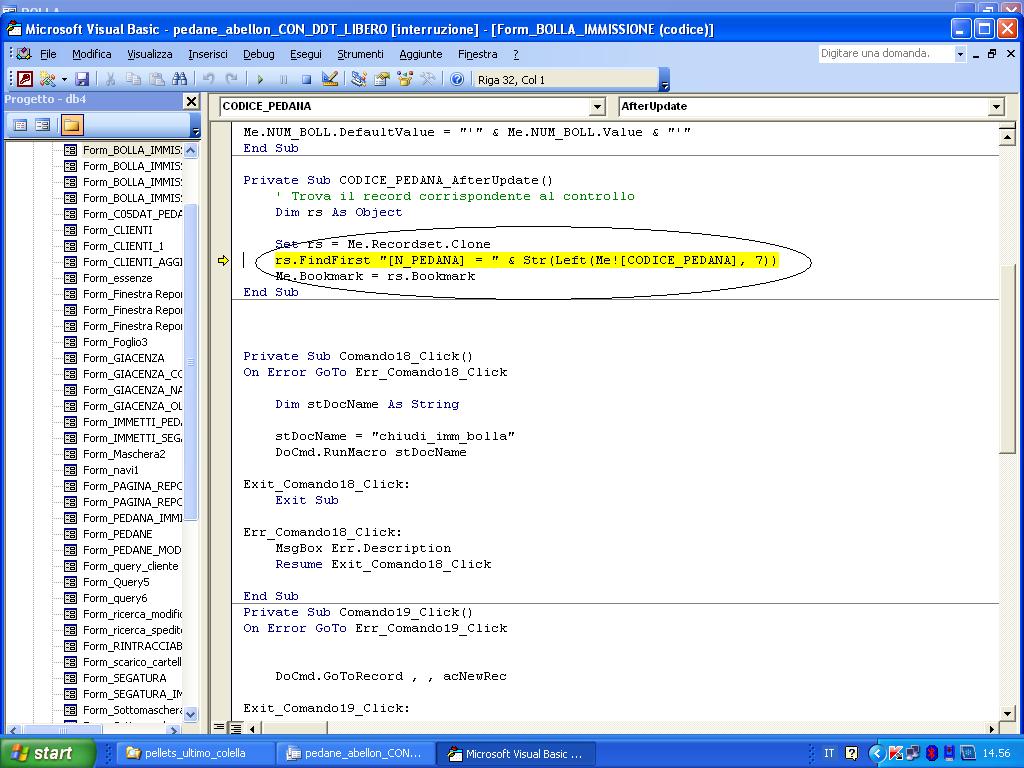Open the Properties Window toolbar icon
The width and height of the screenshot is (1024, 768).
[x=382, y=79]
